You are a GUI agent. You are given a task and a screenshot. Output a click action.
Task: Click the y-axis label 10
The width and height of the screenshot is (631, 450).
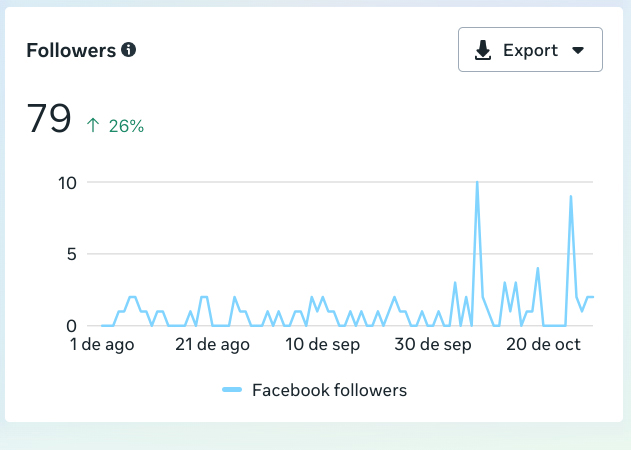pos(67,183)
